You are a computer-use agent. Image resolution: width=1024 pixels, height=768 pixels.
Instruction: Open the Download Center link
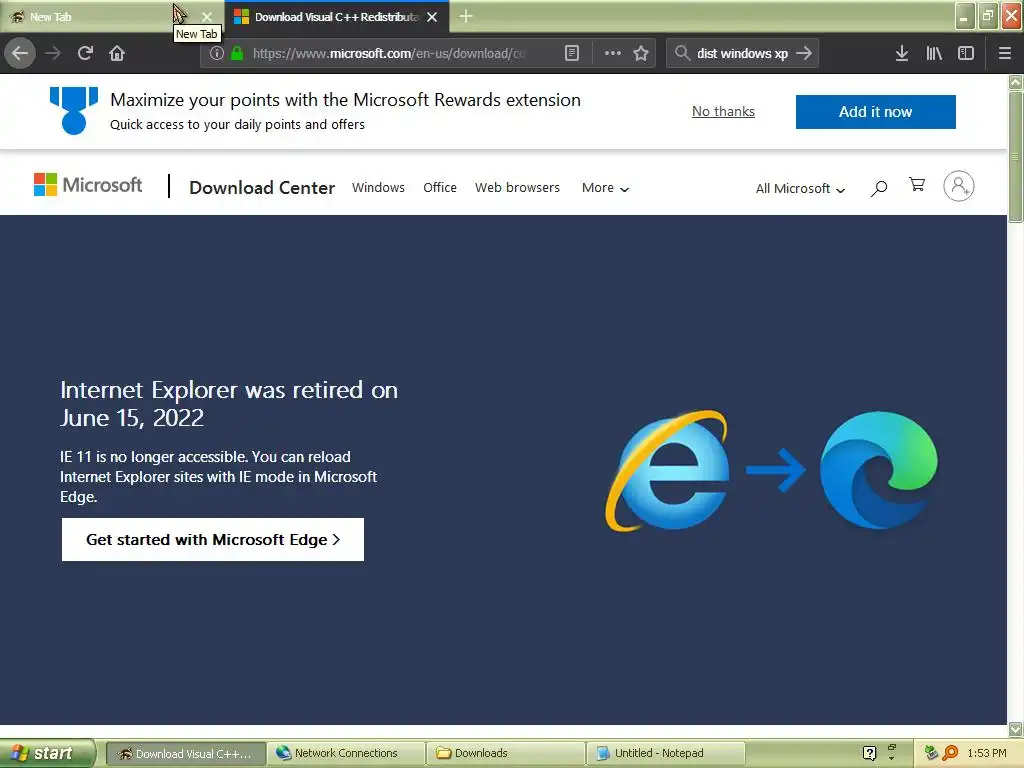tap(262, 187)
